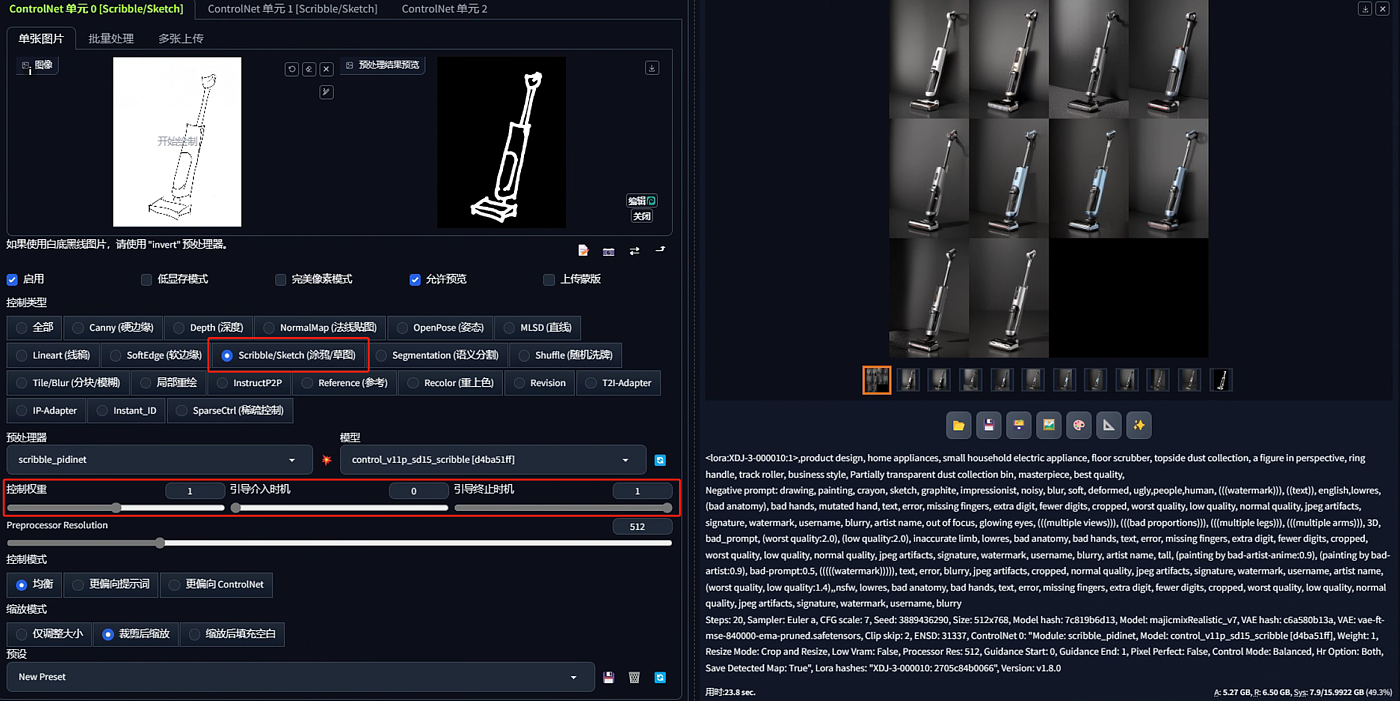1400x701 pixels.
Task: Open the 批量处理 batch tab
Action: 110,39
